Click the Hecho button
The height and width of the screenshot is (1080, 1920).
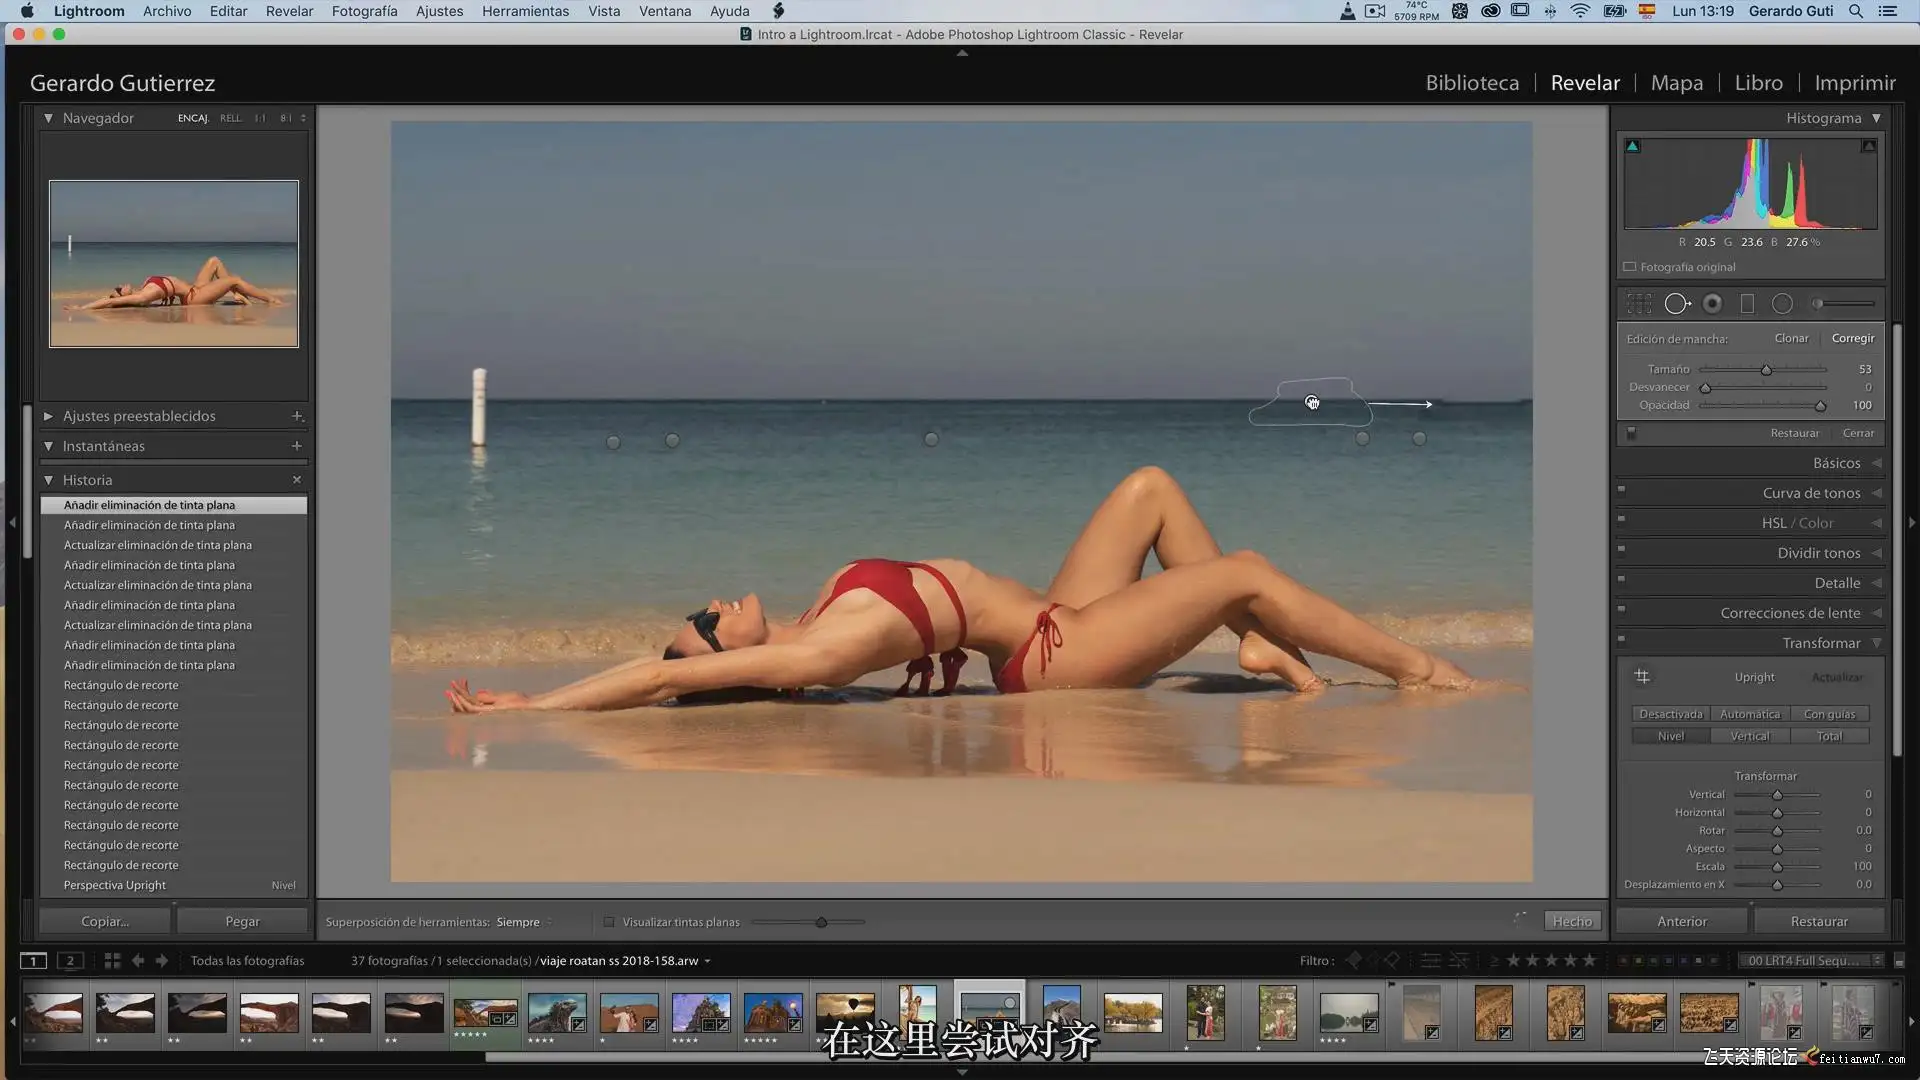click(1572, 921)
